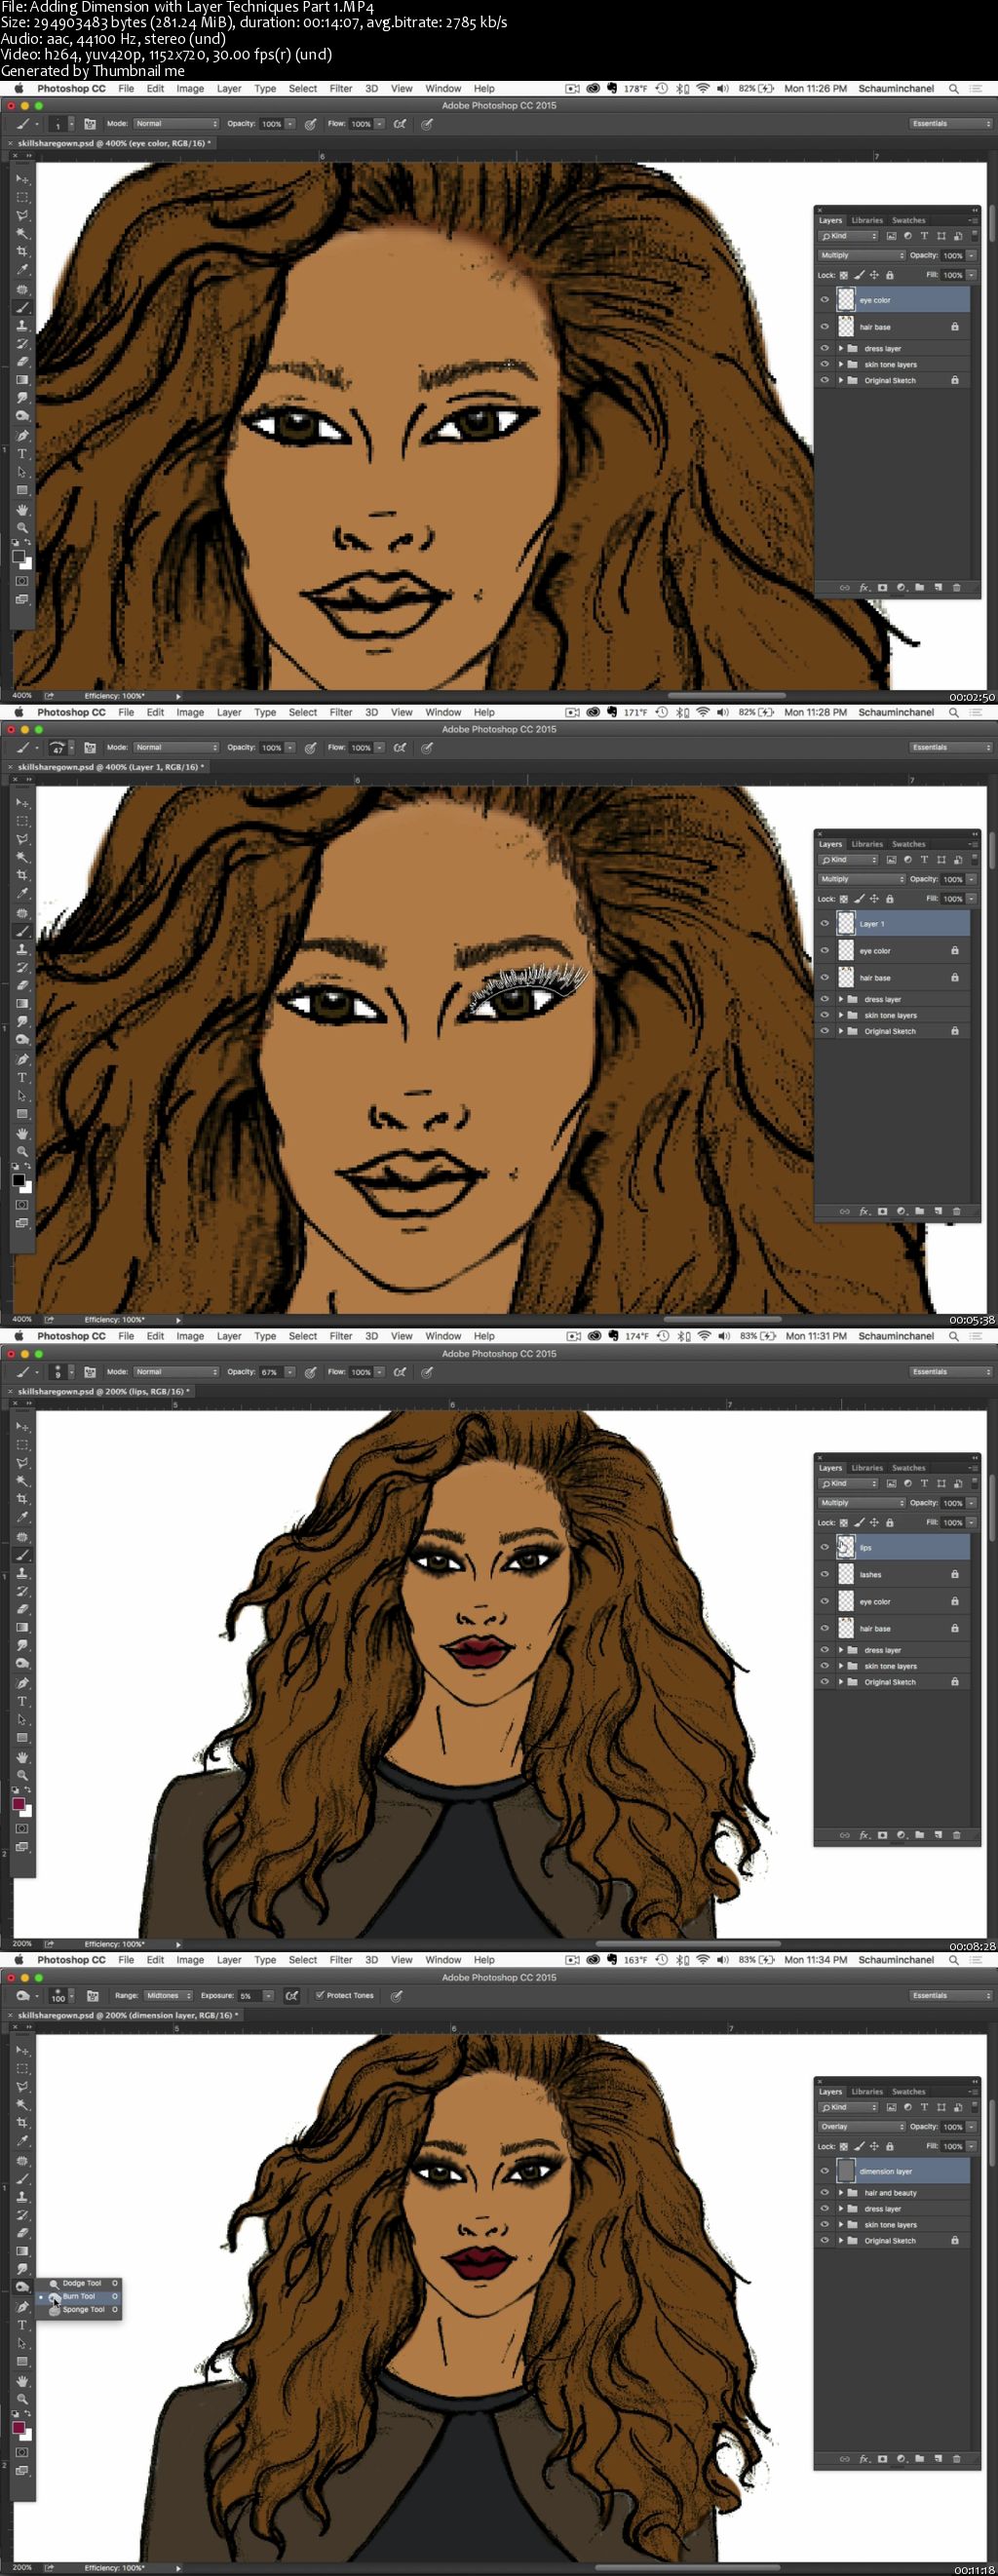Screen dimensions: 998x2576
Task: Select Hand tool in the 11:31 PM frame
Action: 21,1757
